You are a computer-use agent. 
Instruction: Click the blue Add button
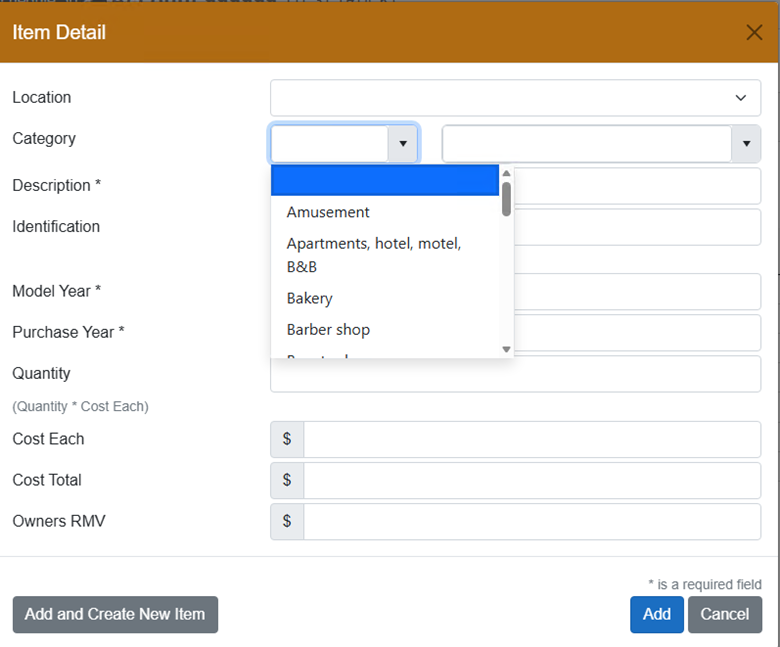[656, 614]
